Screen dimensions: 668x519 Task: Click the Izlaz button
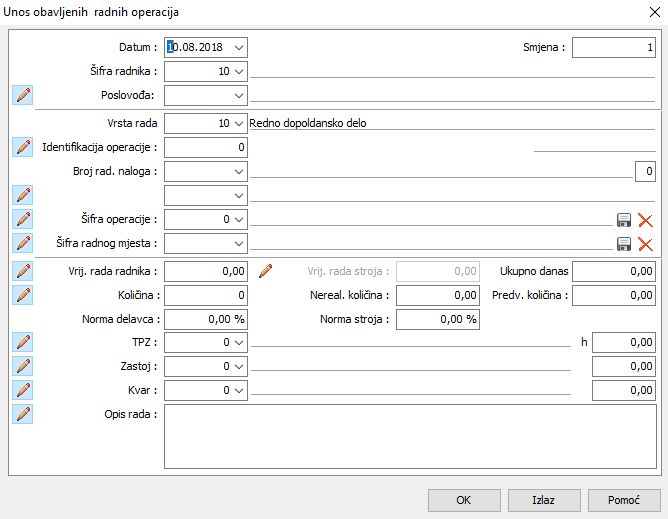click(544, 500)
